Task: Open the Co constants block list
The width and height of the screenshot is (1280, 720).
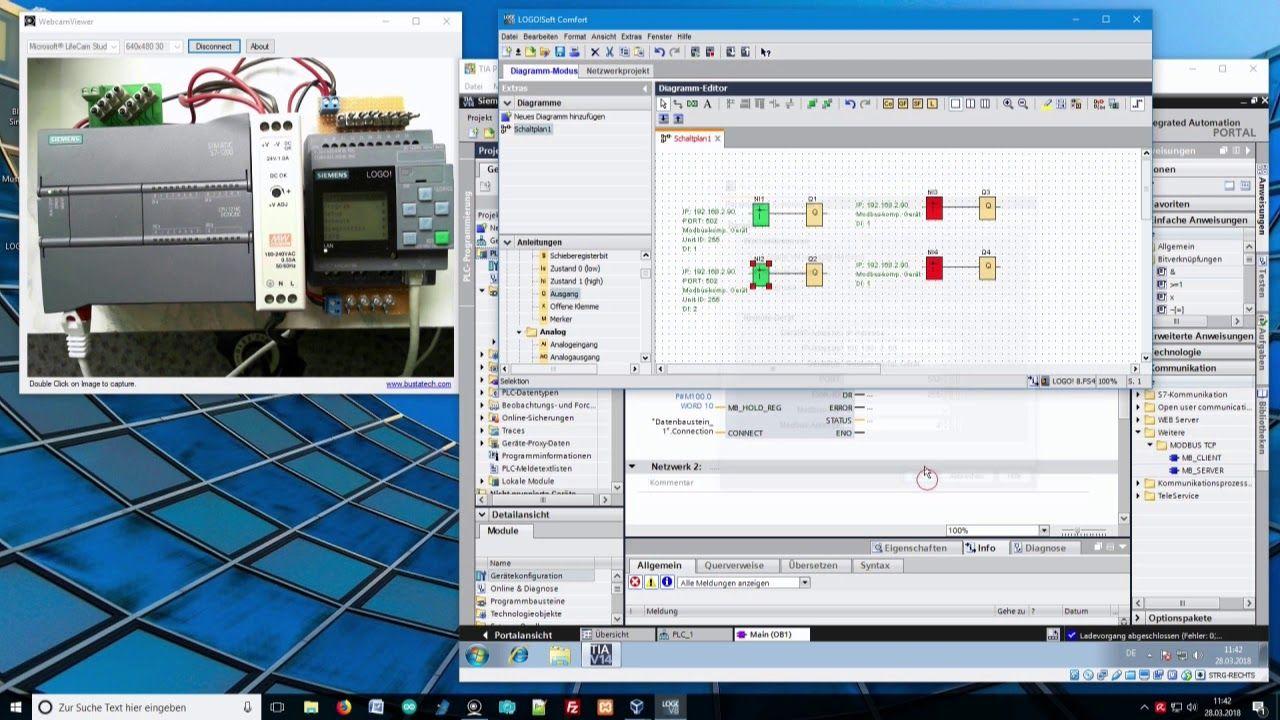Action: click(888, 104)
